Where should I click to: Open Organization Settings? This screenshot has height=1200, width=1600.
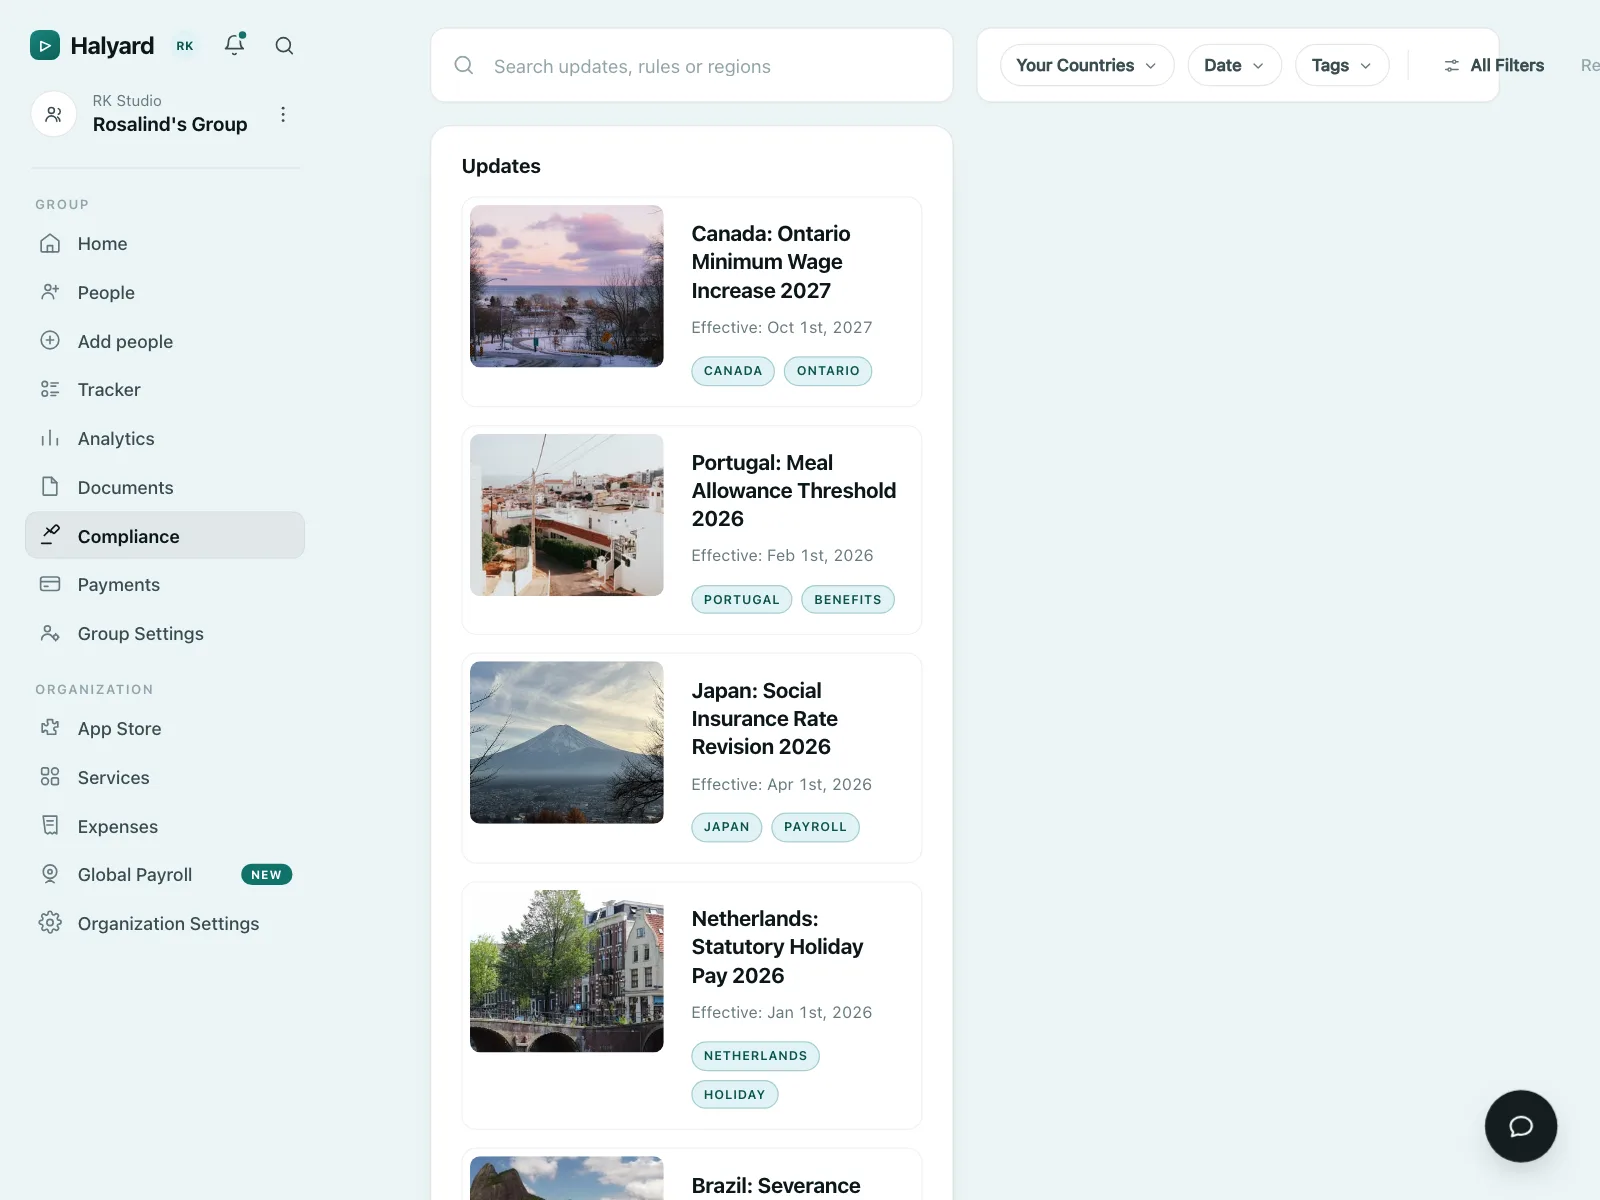[x=165, y=923]
